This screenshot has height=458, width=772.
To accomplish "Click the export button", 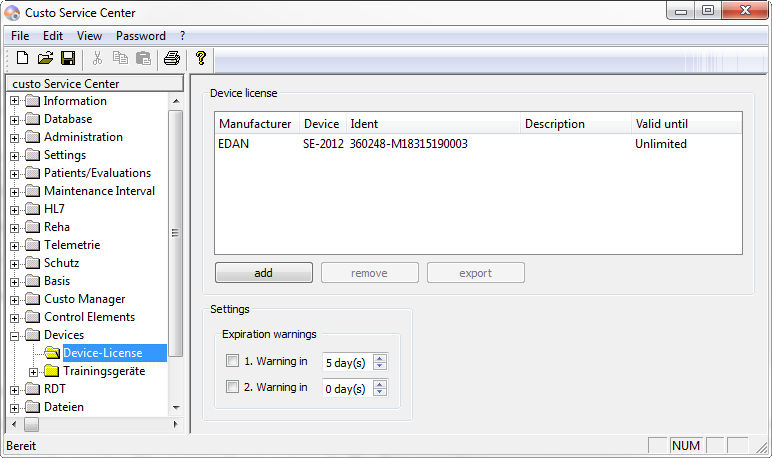I will click(x=476, y=273).
